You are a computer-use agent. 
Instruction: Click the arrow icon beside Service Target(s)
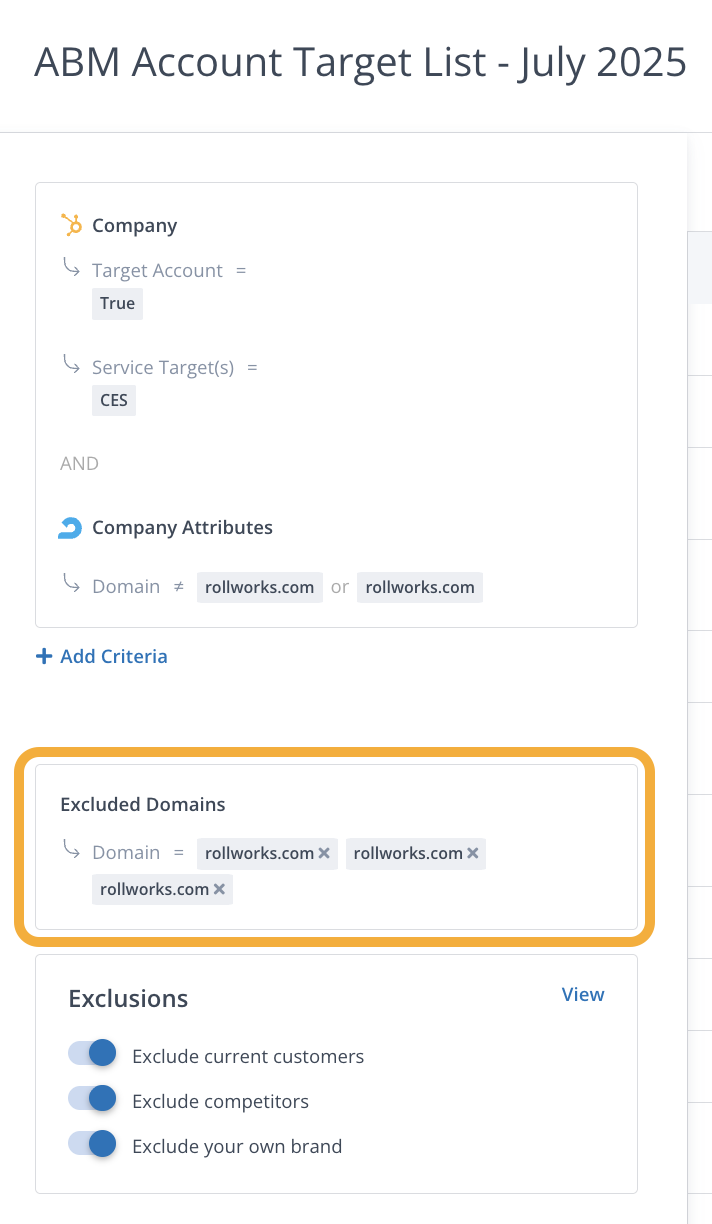pos(71,365)
